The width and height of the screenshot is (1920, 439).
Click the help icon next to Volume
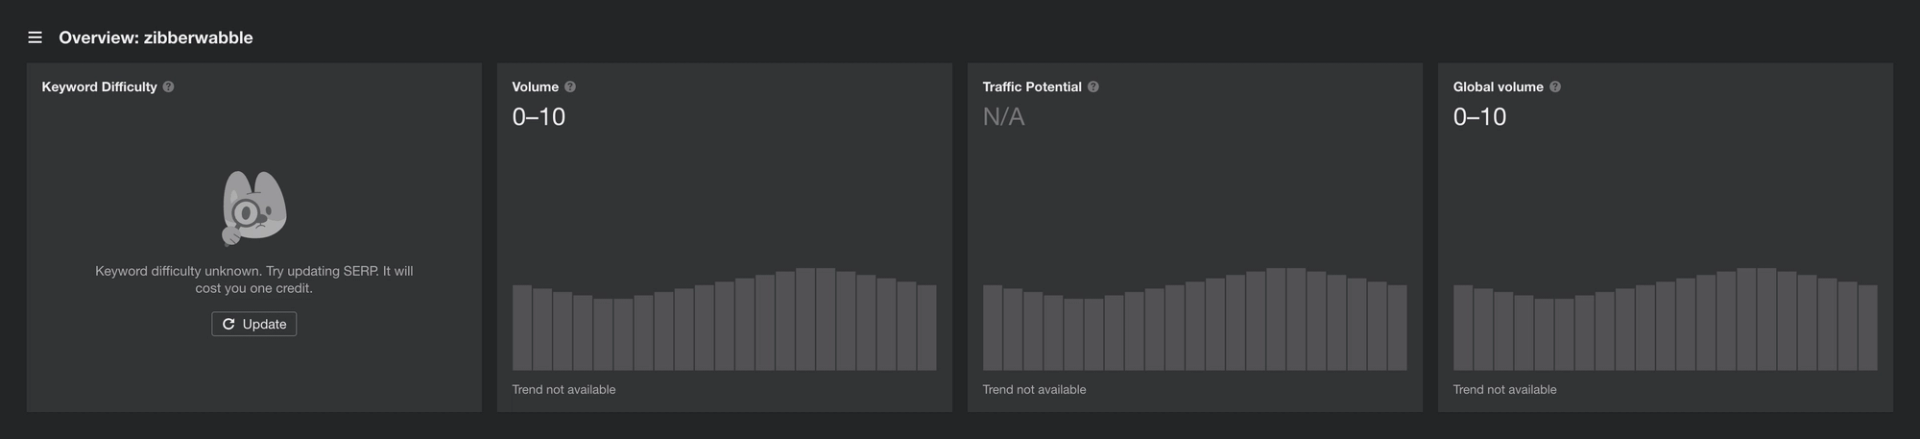570,87
